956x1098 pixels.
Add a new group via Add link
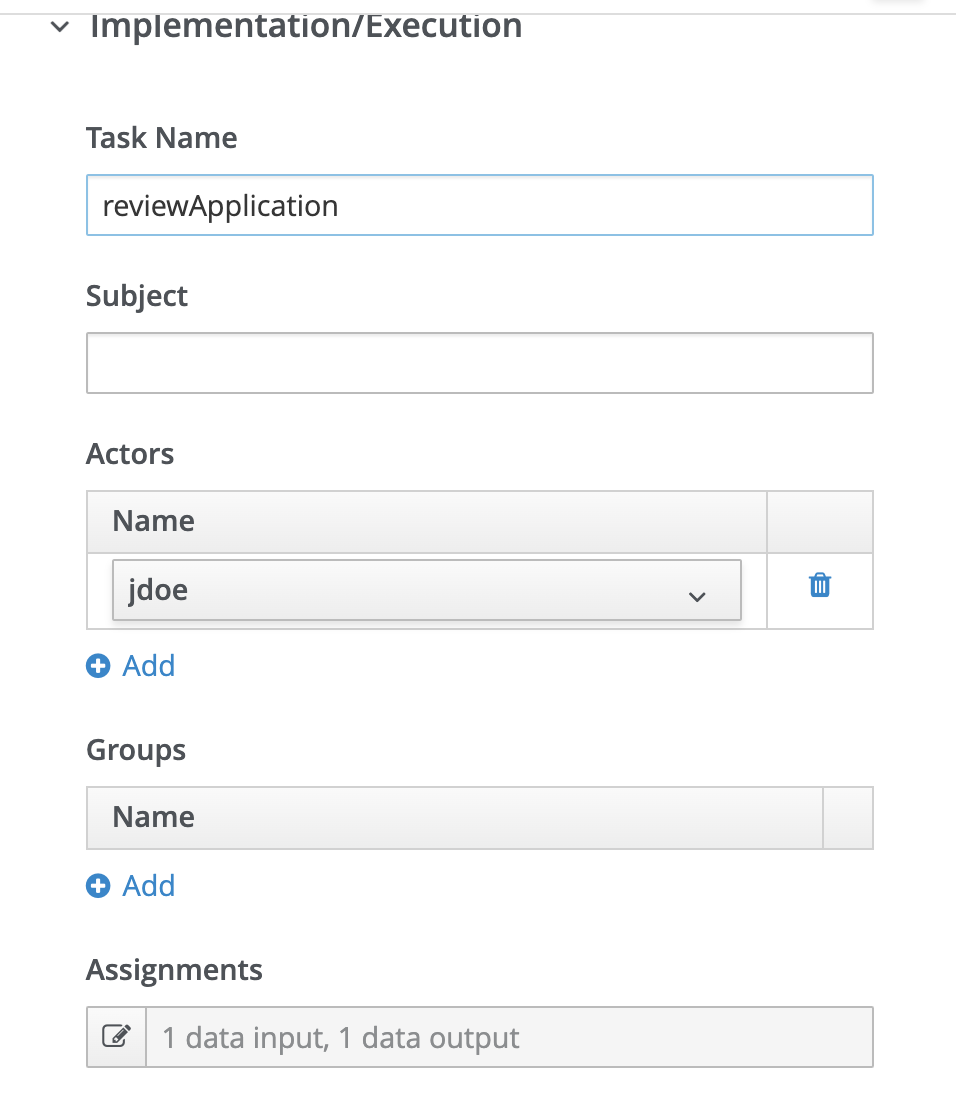pyautogui.click(x=148, y=886)
